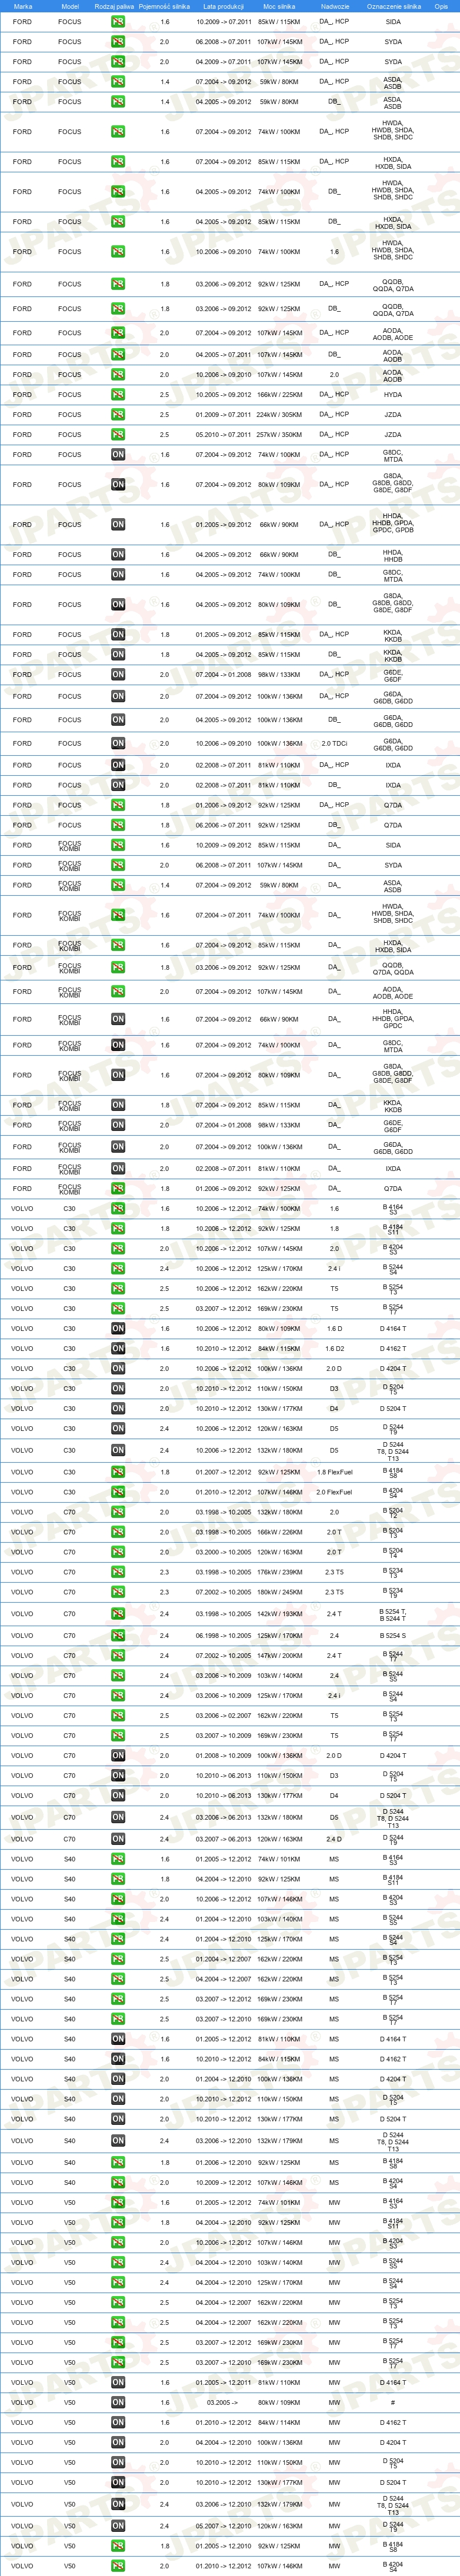Click petrol icon in C70 147kW / 200KM row
The height and width of the screenshot is (2576, 460).
118,1655
